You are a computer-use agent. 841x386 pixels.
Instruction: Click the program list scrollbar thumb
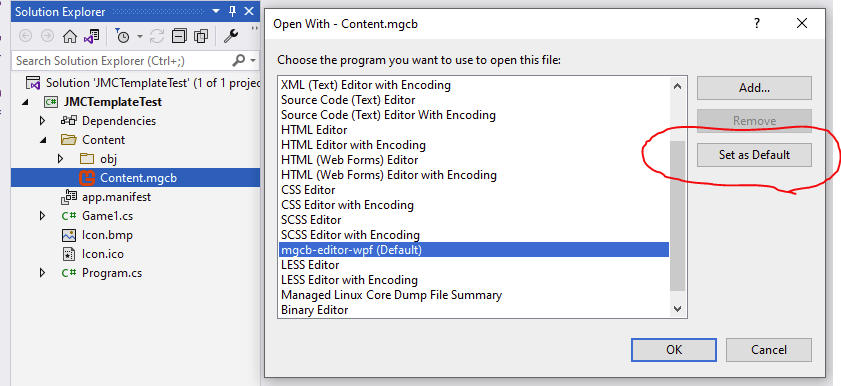coord(677,216)
